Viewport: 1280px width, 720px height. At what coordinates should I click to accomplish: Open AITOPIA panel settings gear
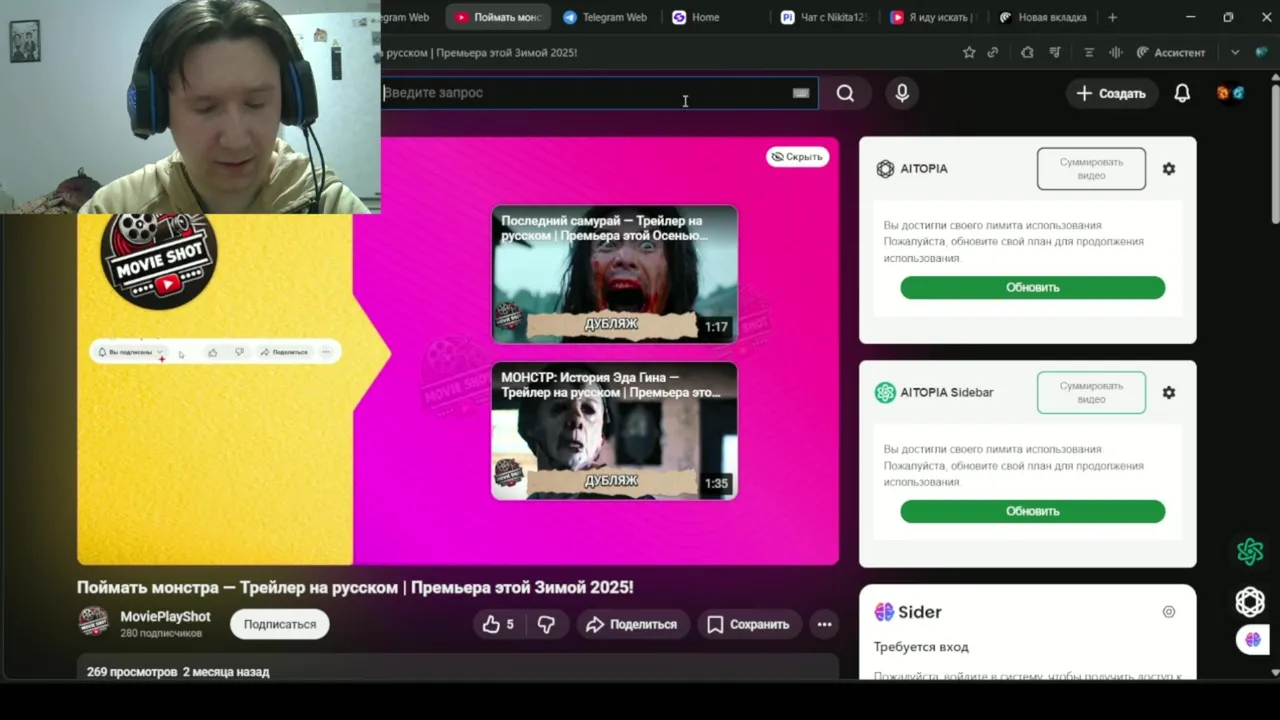[1169, 169]
